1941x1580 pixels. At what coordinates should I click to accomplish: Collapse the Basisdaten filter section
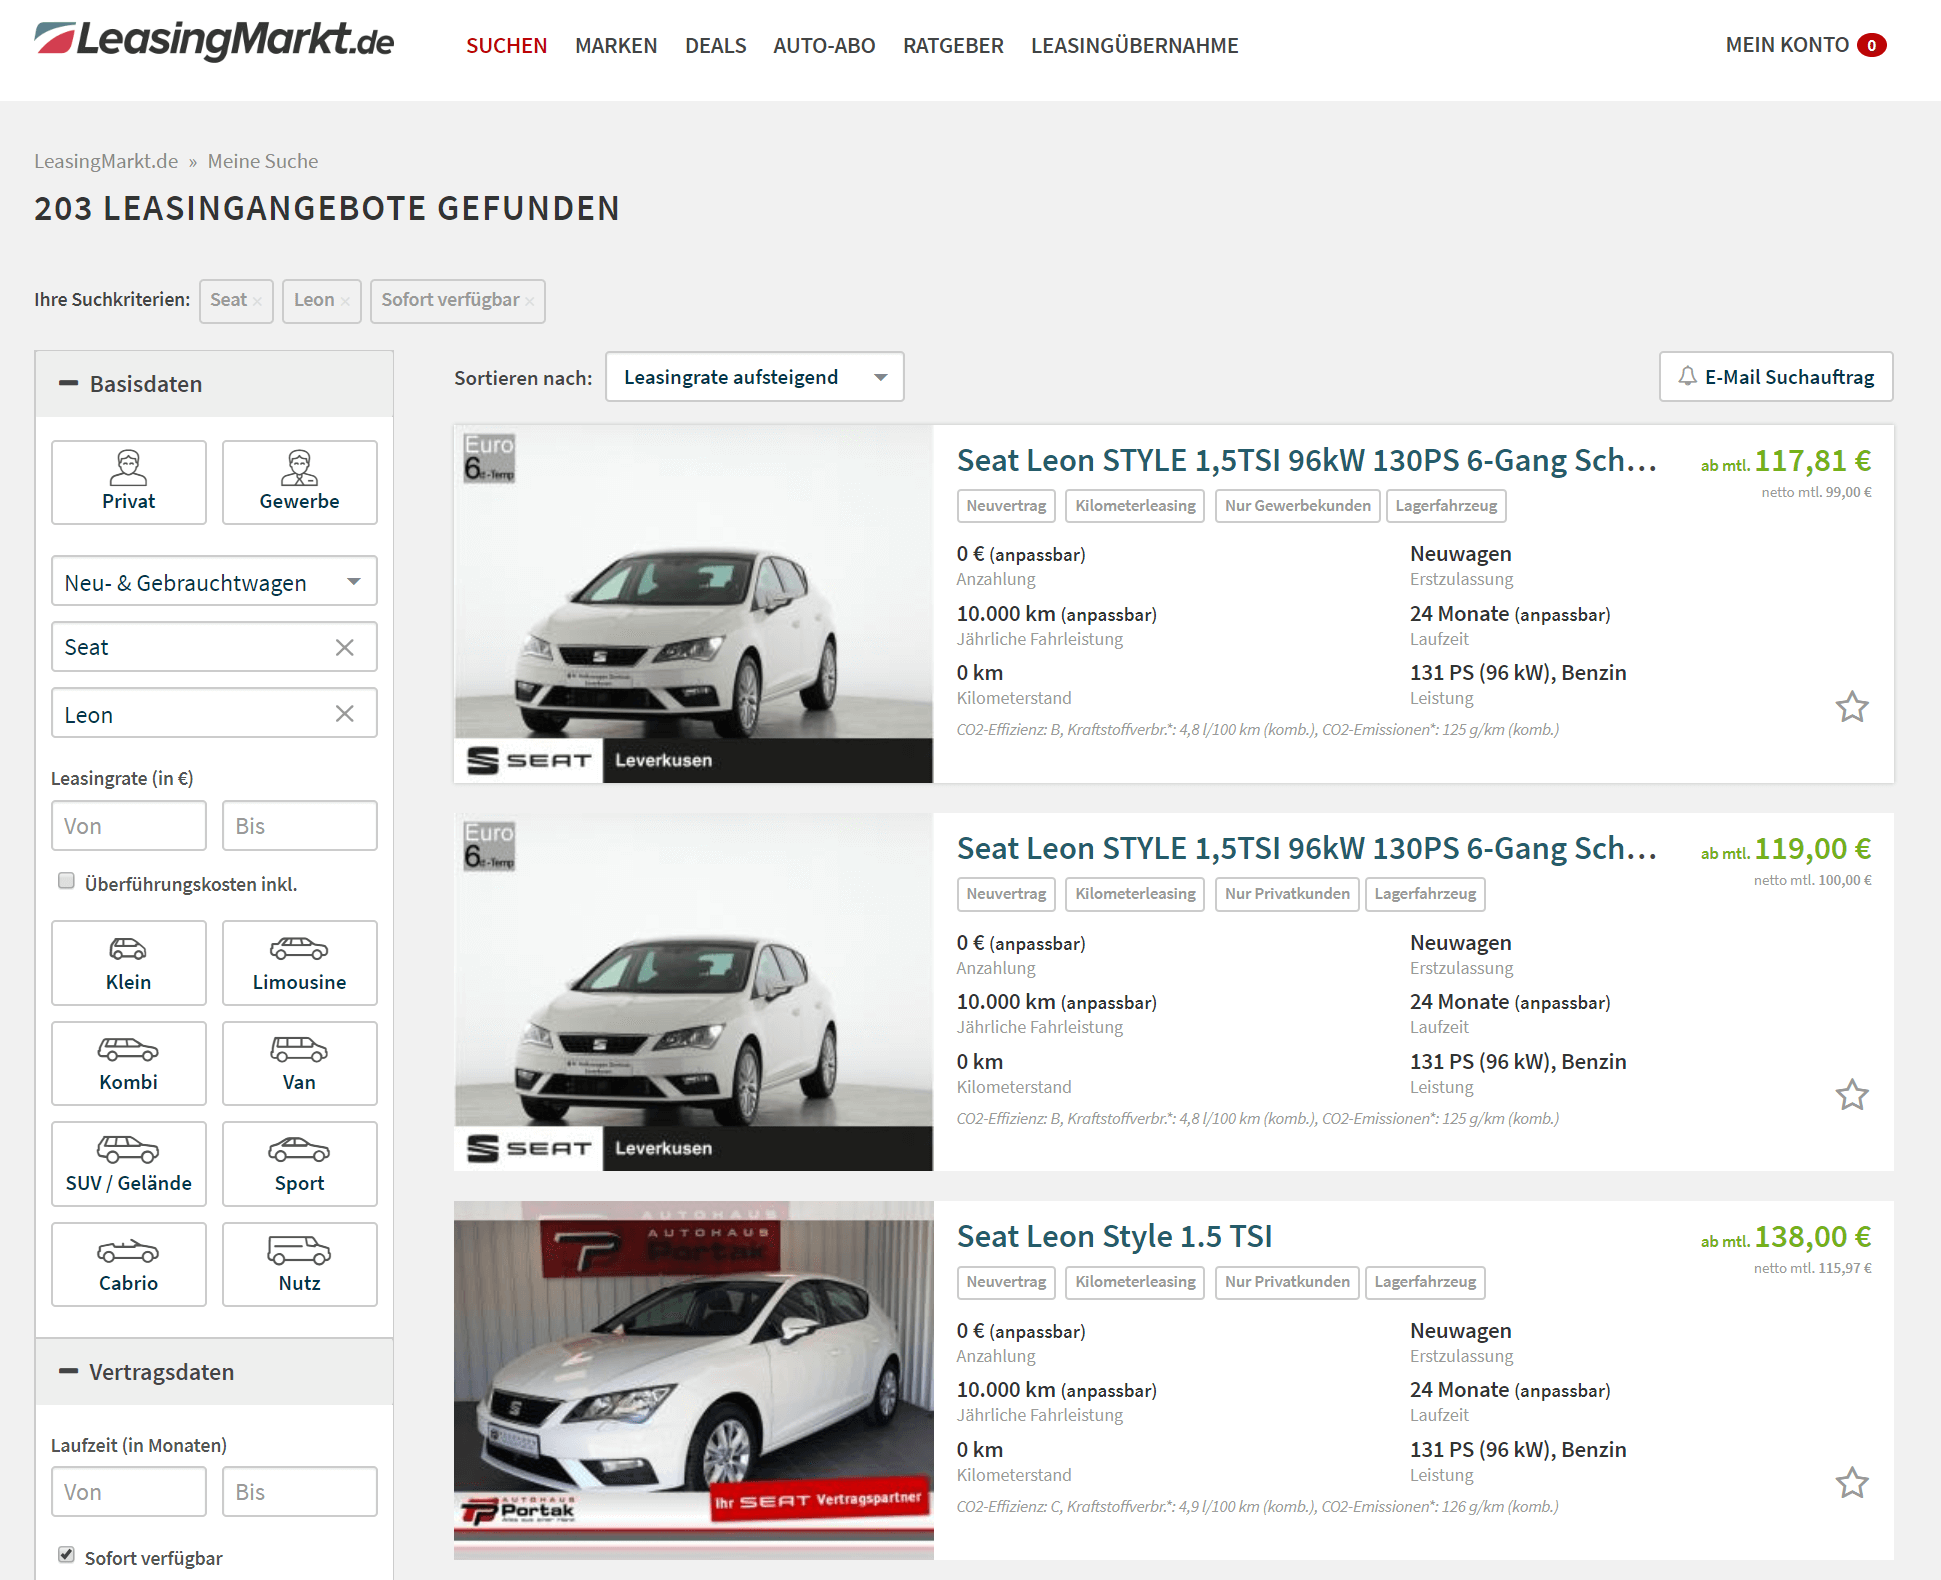214,384
